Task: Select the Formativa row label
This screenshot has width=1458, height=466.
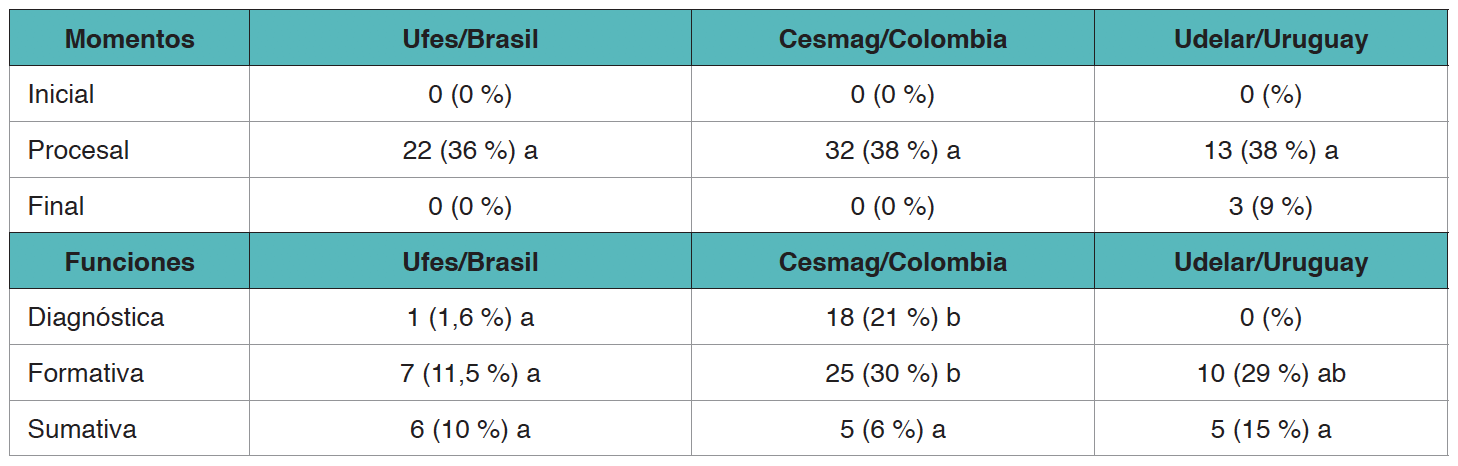Action: 86,374
